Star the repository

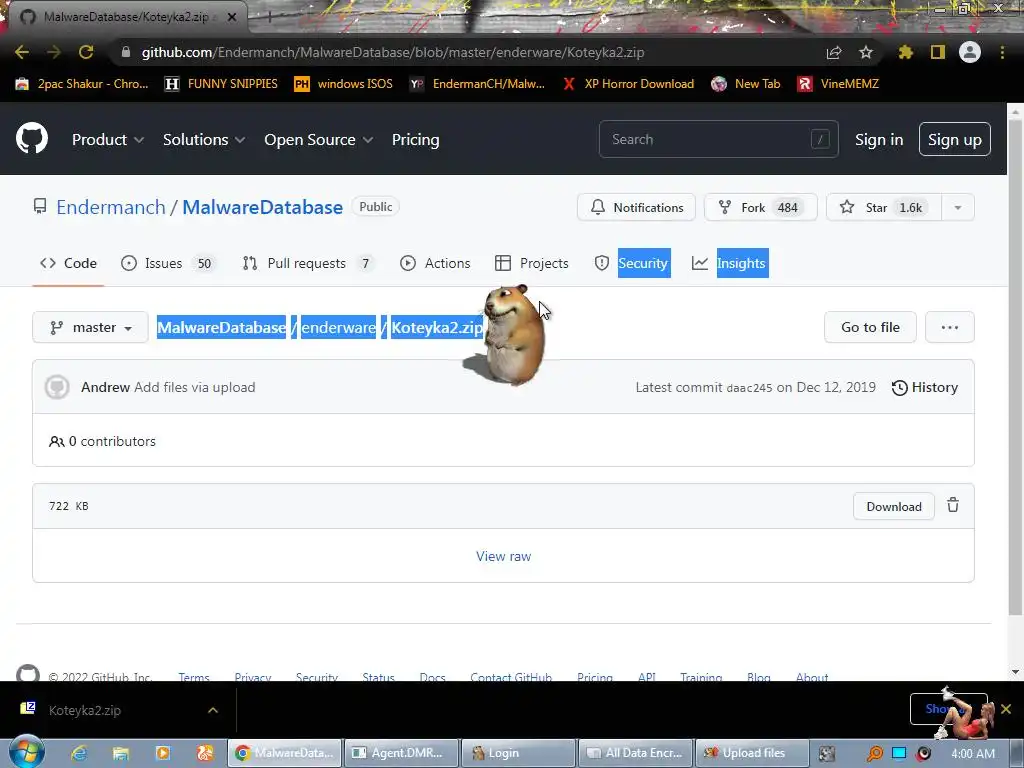pyautogui.click(x=884, y=207)
